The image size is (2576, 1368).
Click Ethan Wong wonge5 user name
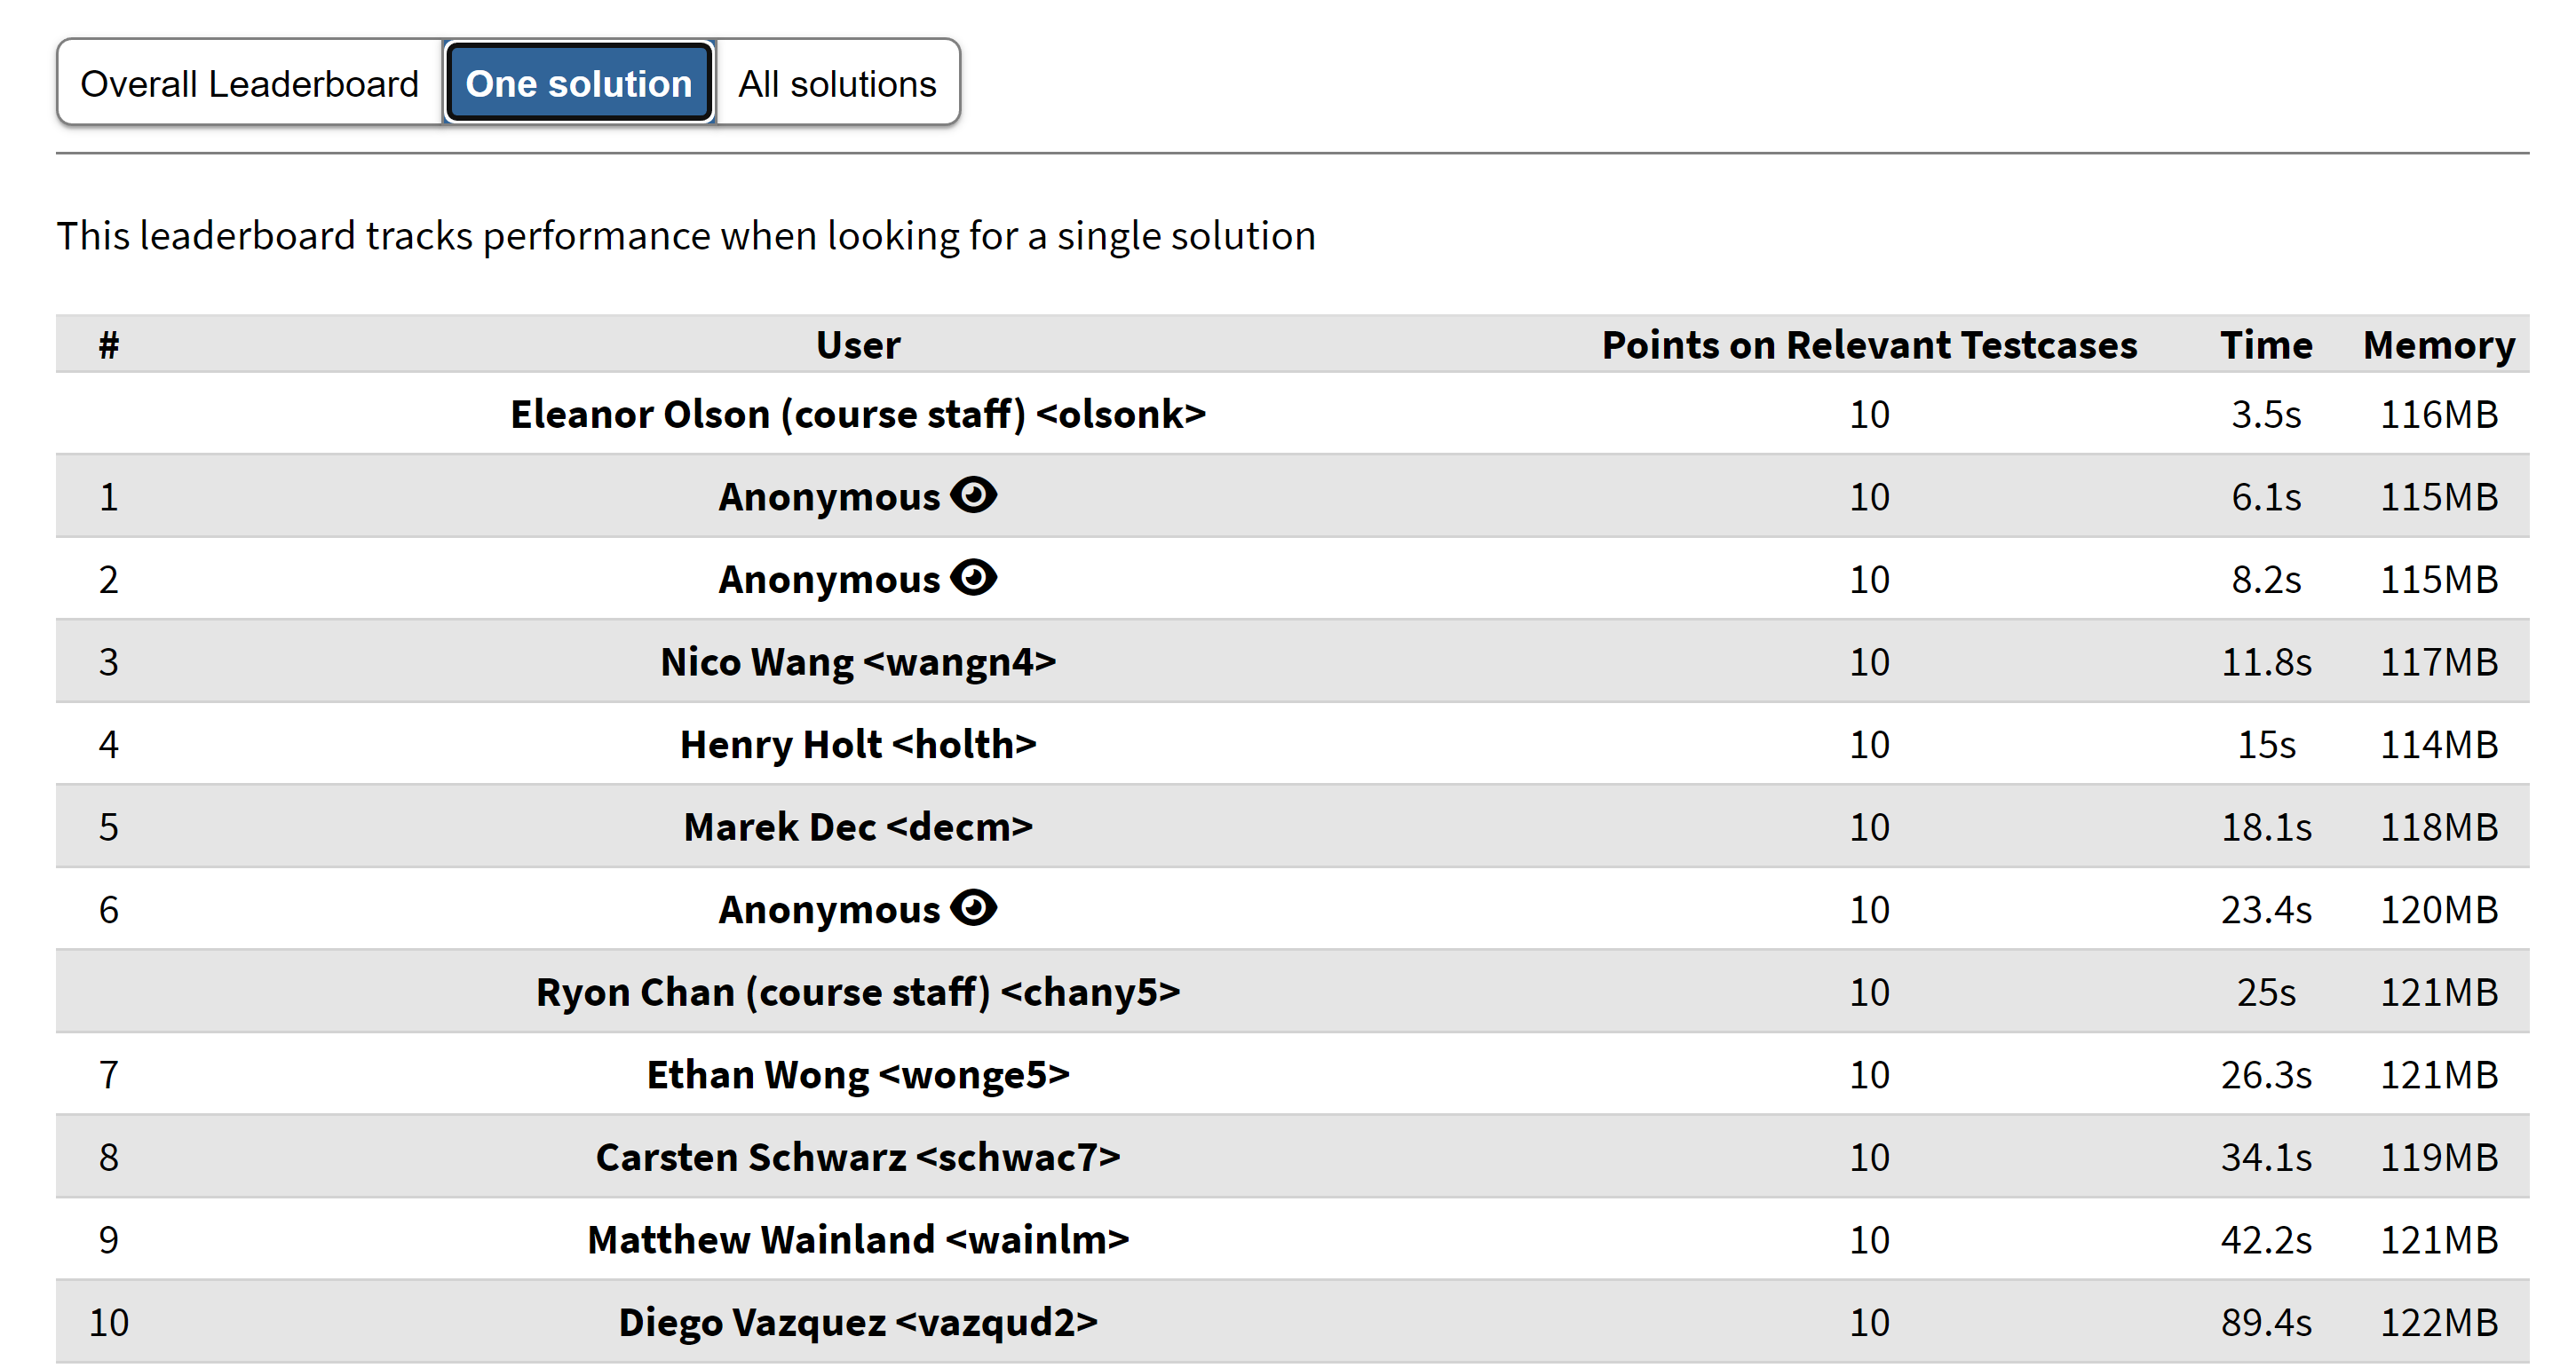858,1074
